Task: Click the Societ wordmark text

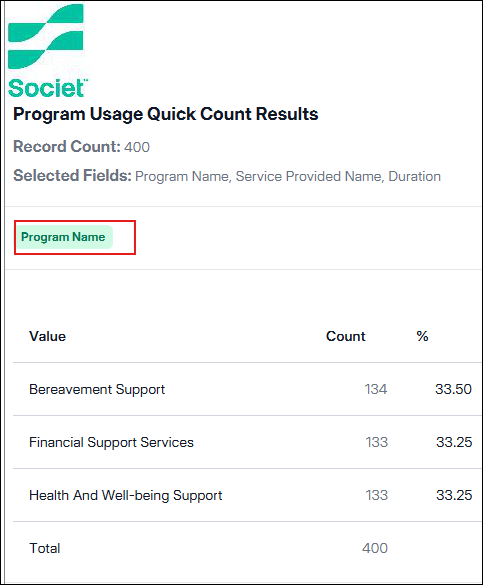Action: (x=47, y=88)
